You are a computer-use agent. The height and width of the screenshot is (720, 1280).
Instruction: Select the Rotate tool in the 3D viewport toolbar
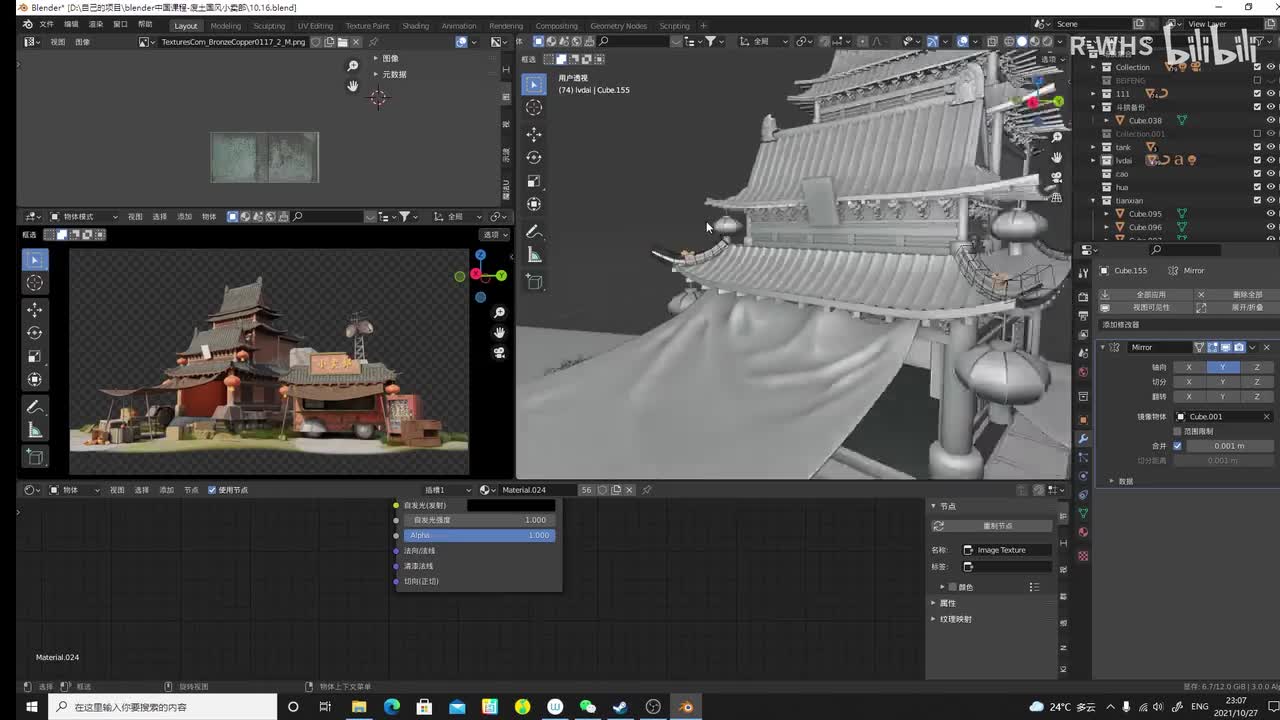click(x=534, y=157)
